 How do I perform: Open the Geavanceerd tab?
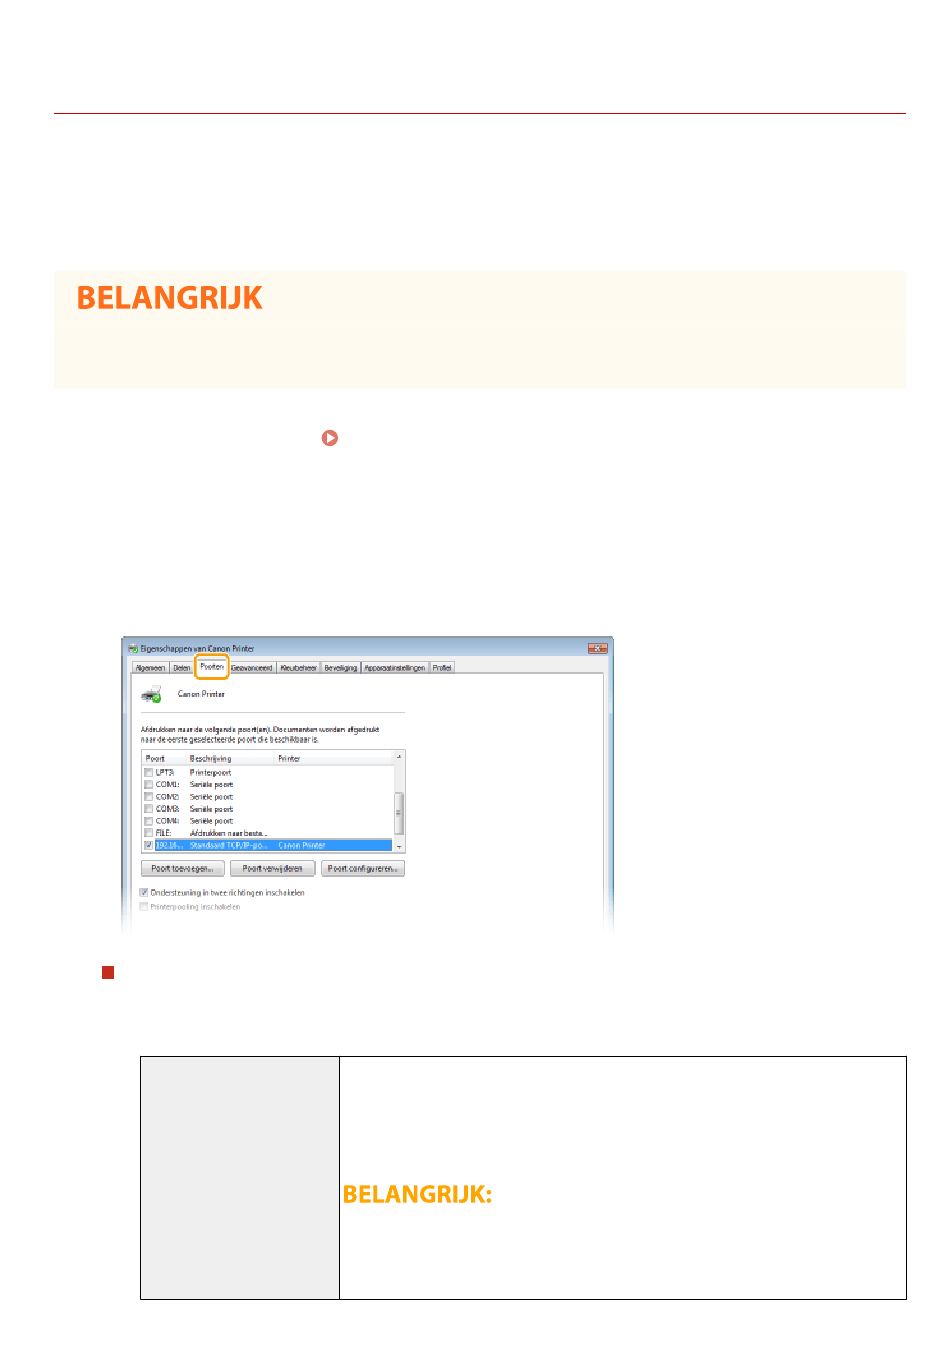252,668
